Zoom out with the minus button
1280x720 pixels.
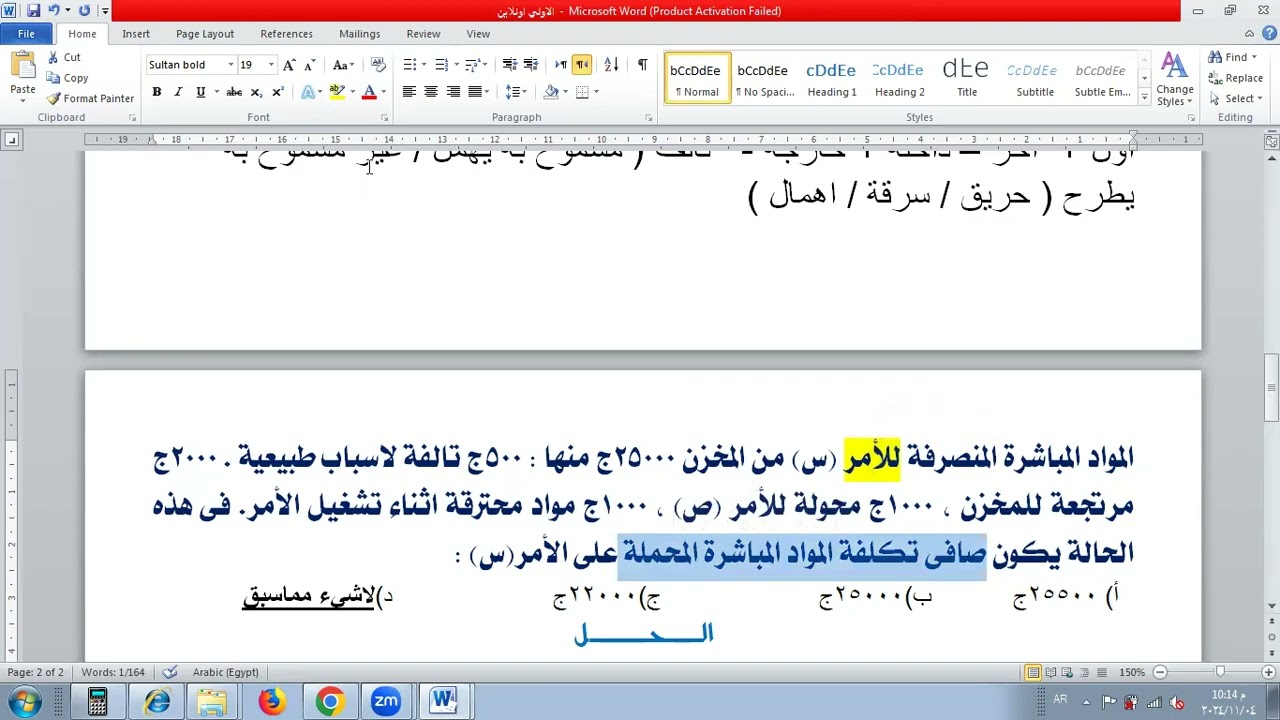pos(1160,672)
